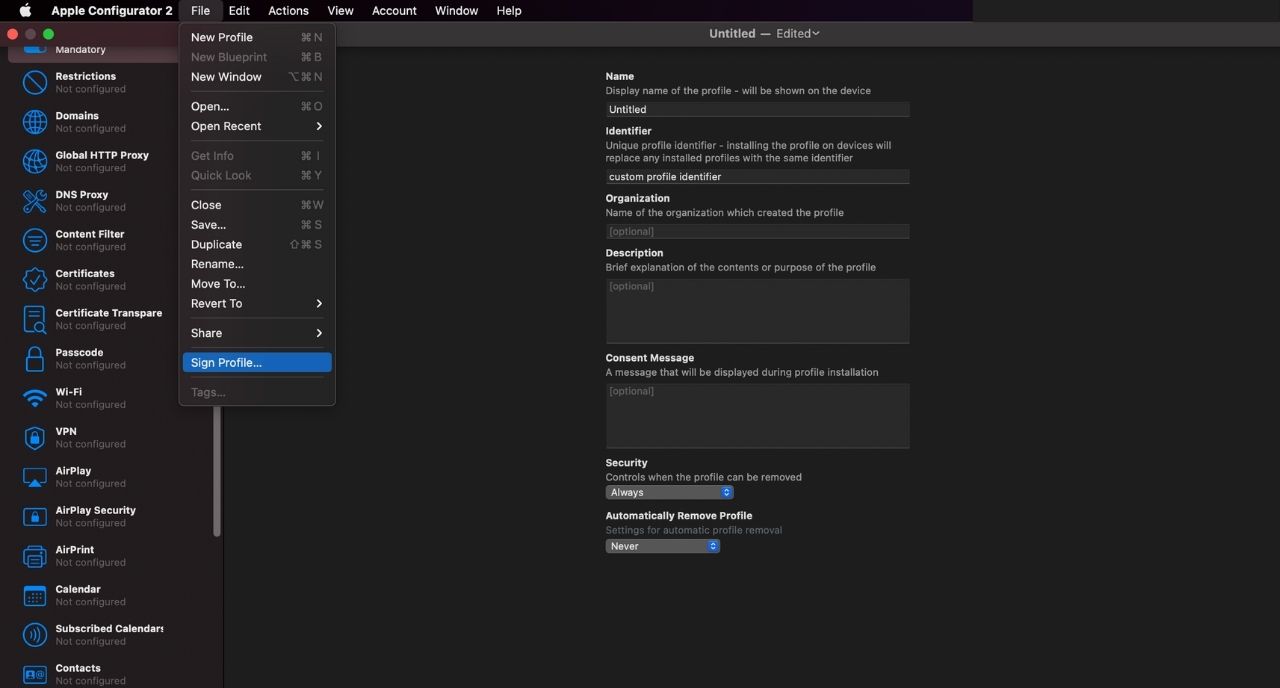The height and width of the screenshot is (688, 1280).
Task: Choose Save... menu item
Action: click(257, 225)
